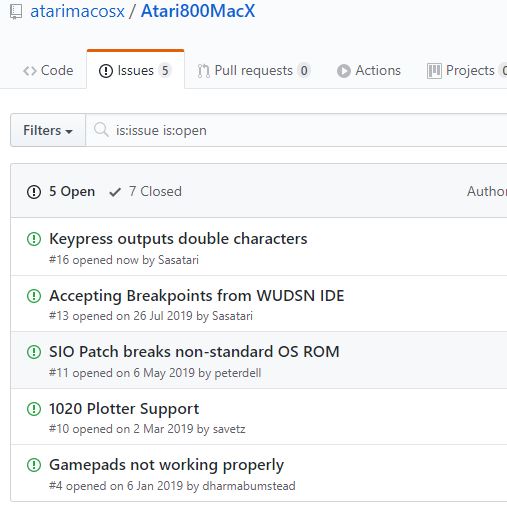Open Gamepads not working properly issue

pyautogui.click(x=166, y=465)
